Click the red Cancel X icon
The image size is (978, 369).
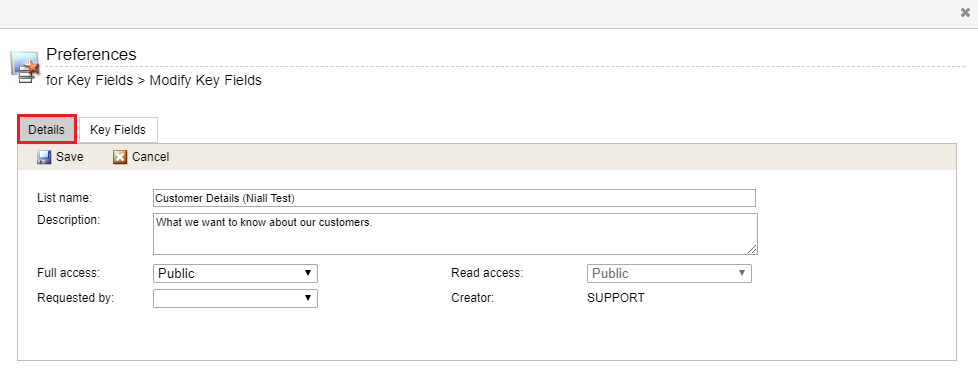120,157
